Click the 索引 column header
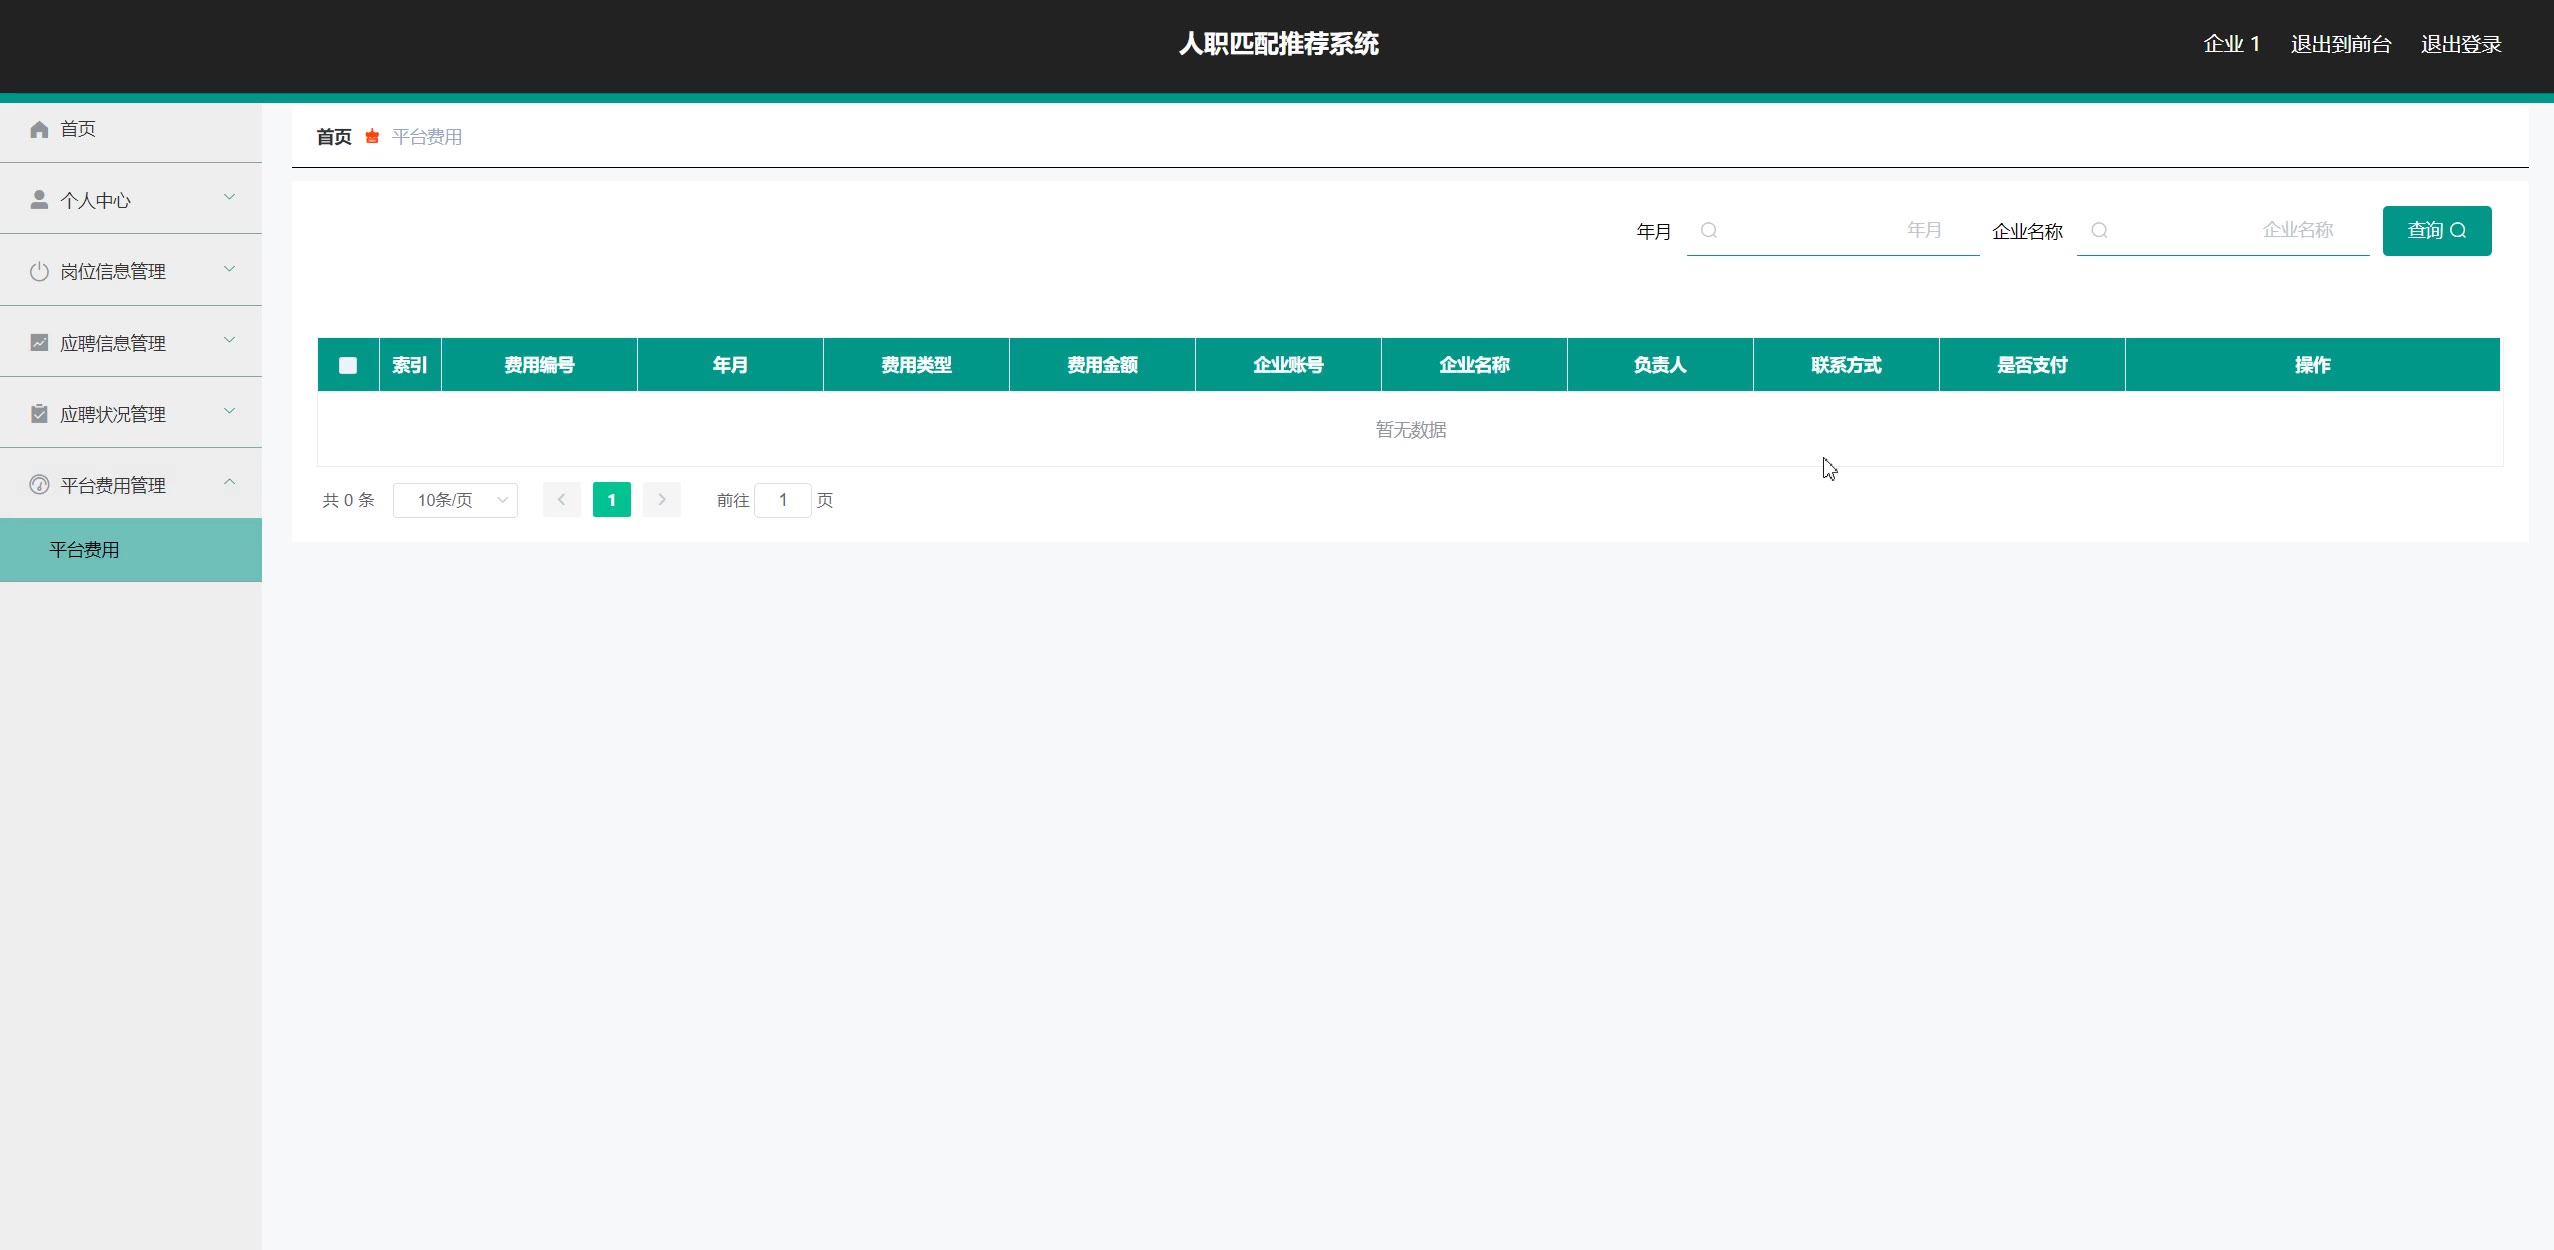The height and width of the screenshot is (1250, 2554). pos(410,365)
